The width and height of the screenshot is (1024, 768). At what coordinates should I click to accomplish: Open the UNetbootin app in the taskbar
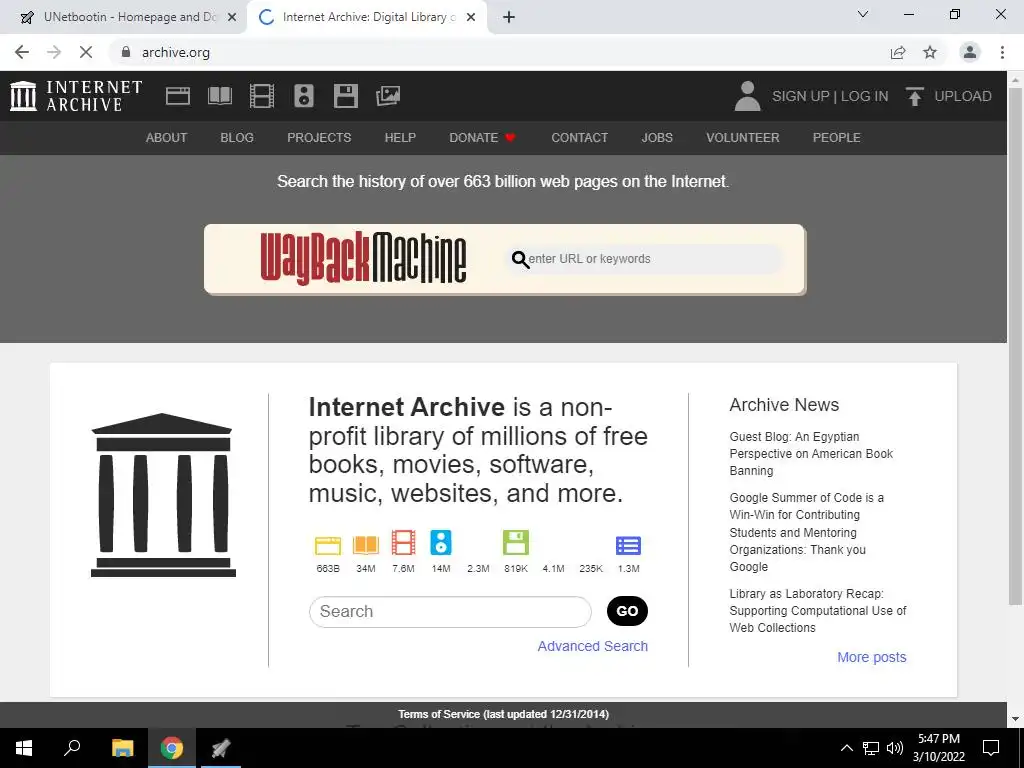point(221,748)
